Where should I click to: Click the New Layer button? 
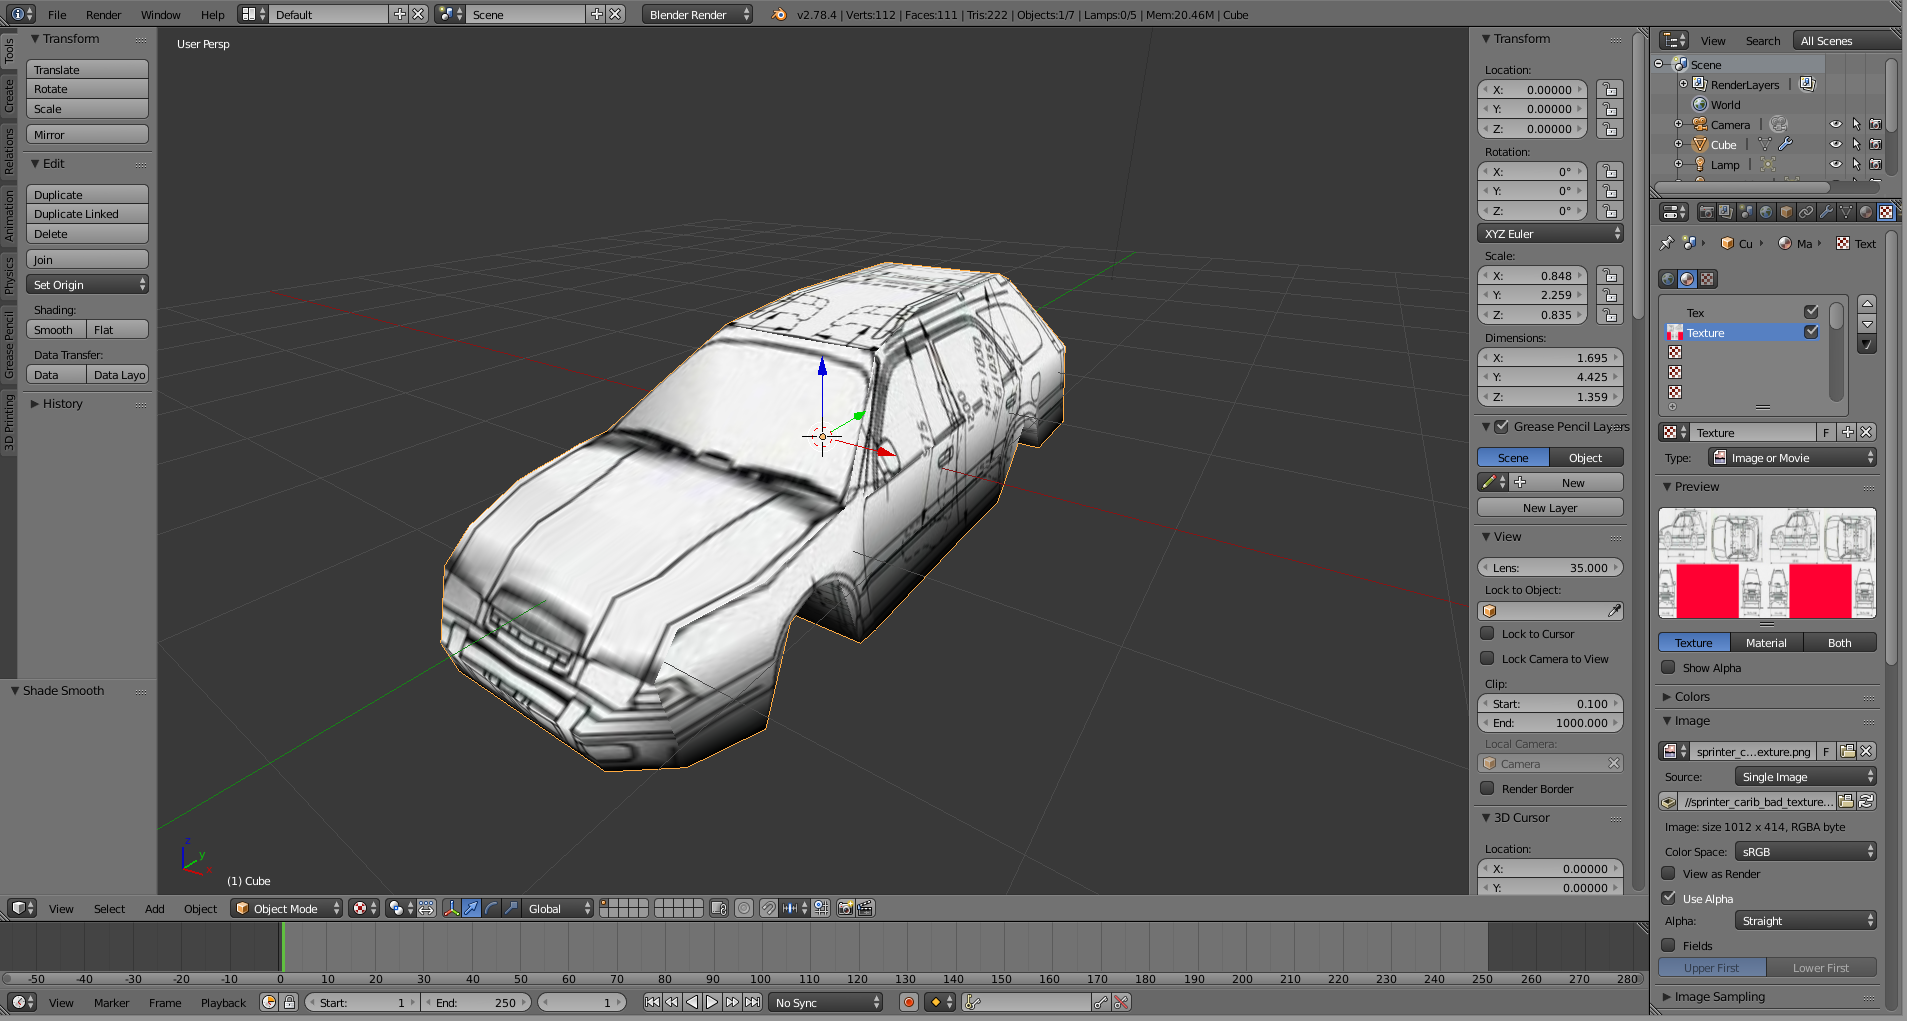(x=1549, y=508)
